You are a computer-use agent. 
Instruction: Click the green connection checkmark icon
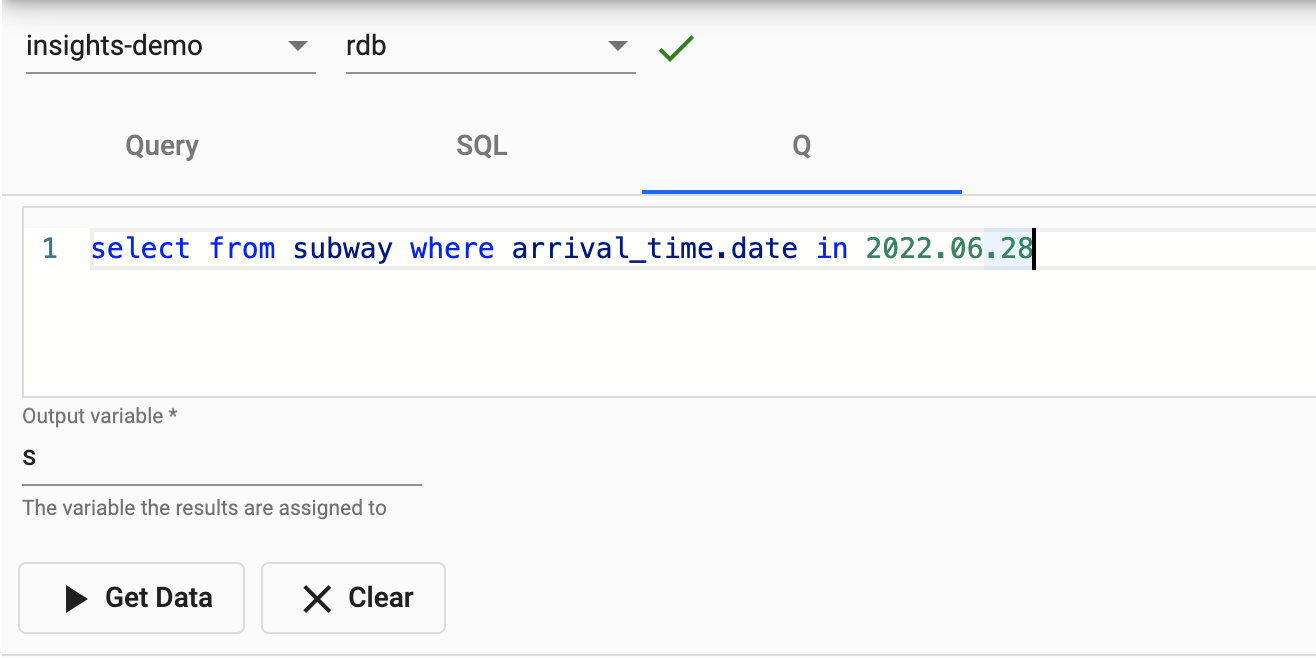pos(677,47)
